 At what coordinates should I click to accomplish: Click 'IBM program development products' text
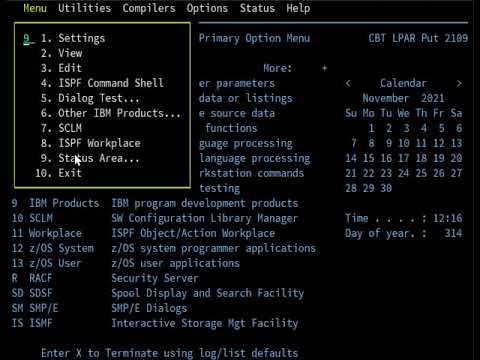[205, 203]
